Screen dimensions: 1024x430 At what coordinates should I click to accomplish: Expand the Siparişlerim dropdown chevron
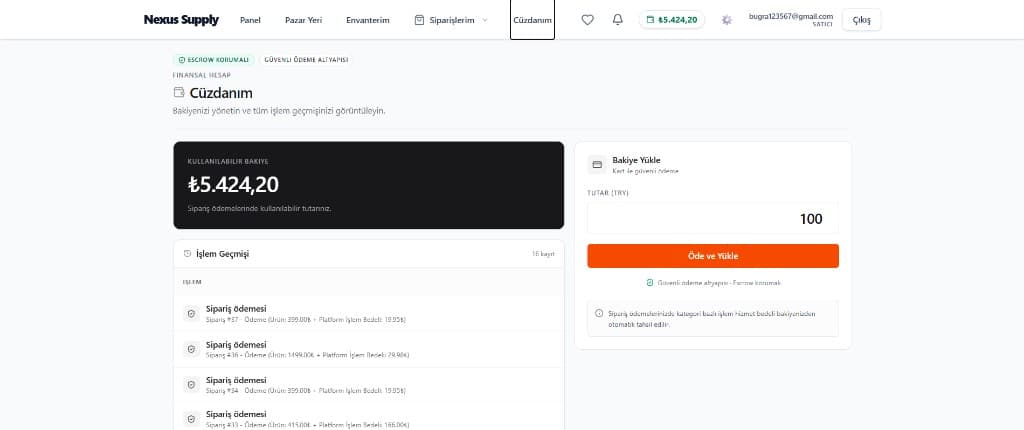(x=485, y=20)
